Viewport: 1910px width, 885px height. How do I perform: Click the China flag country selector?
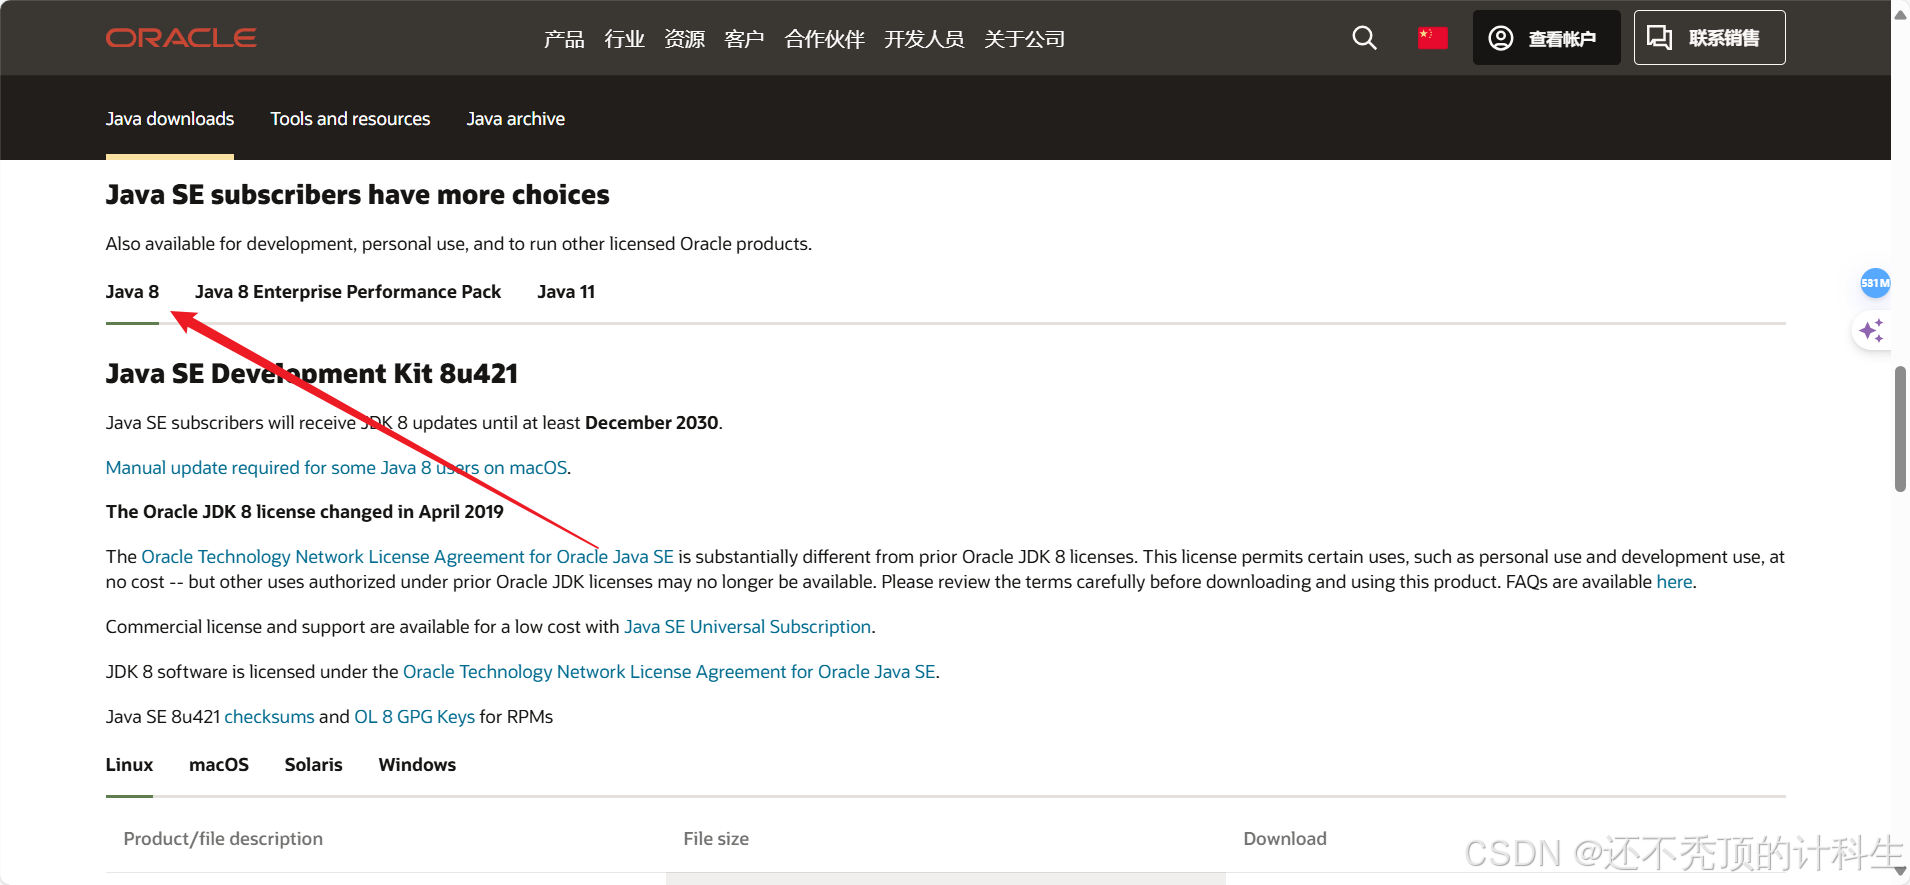coord(1432,38)
